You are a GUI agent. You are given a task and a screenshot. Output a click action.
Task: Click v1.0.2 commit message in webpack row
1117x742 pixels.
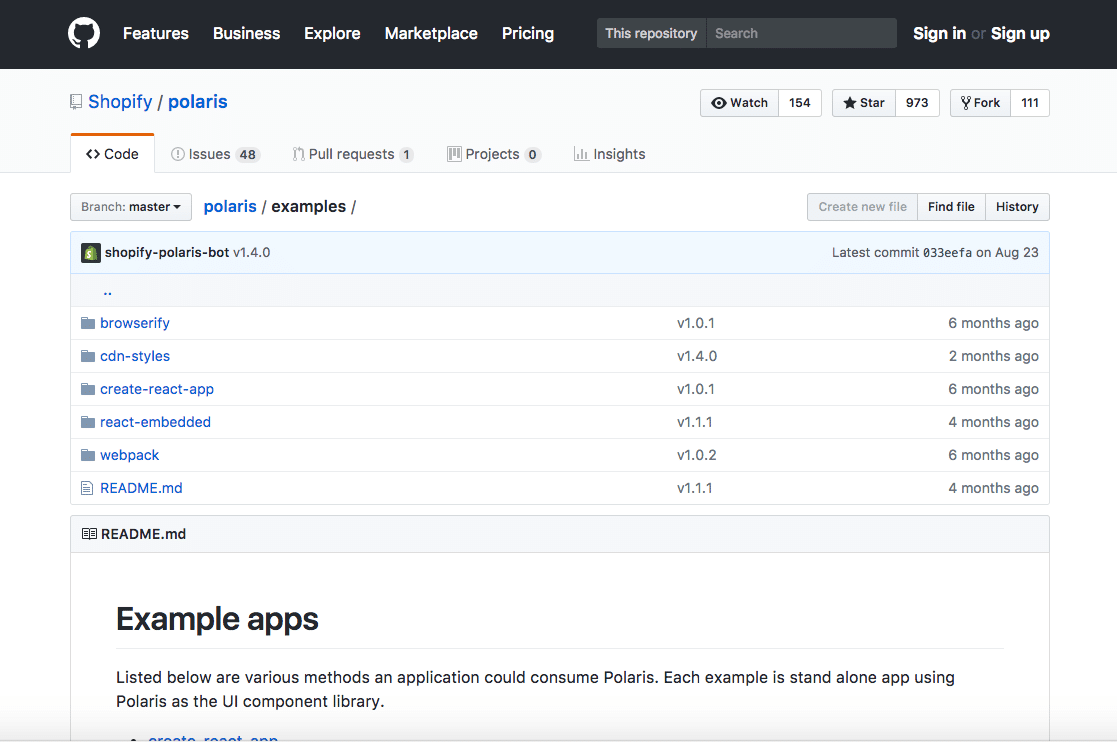pyautogui.click(x=697, y=455)
